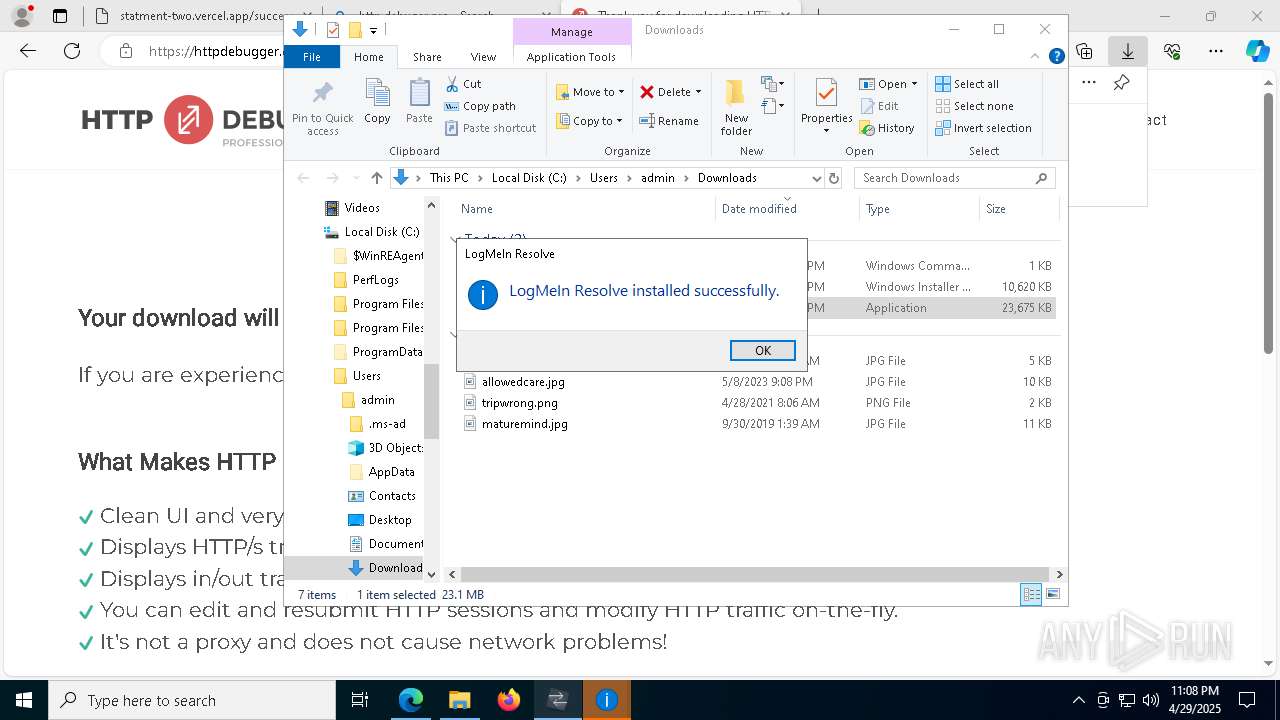Select maturemind.jpg file
Screen dimensions: 1280x720
(x=525, y=424)
